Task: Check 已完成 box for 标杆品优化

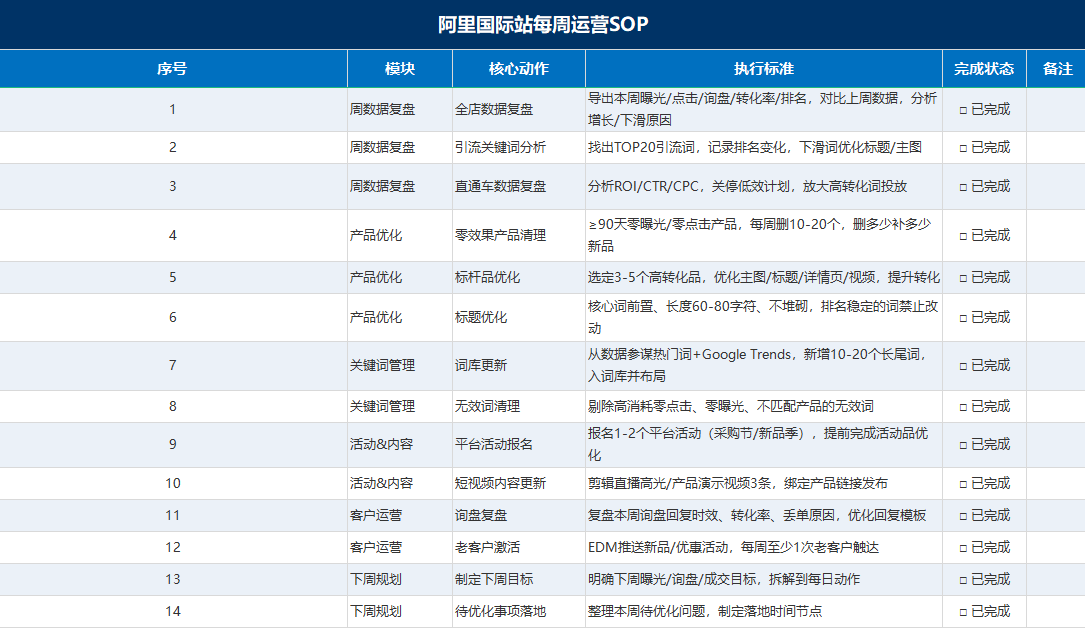Action: [x=963, y=278]
